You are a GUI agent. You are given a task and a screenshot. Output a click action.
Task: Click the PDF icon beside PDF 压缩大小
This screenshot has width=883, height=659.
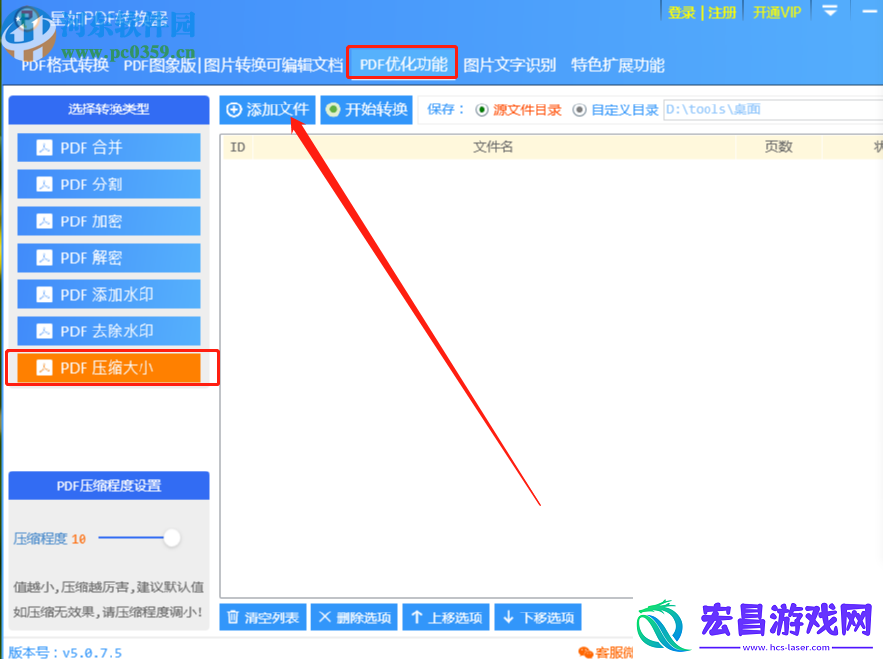[44, 368]
